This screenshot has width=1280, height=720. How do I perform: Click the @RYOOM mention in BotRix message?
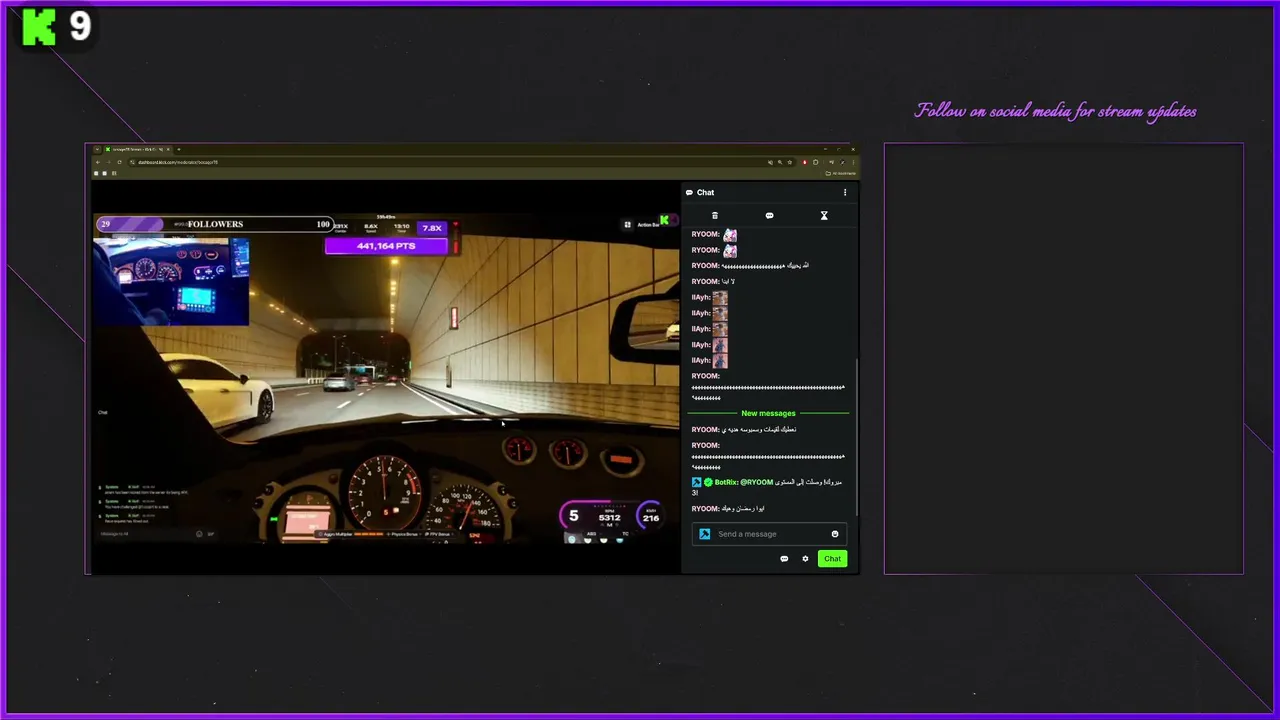[757, 482]
